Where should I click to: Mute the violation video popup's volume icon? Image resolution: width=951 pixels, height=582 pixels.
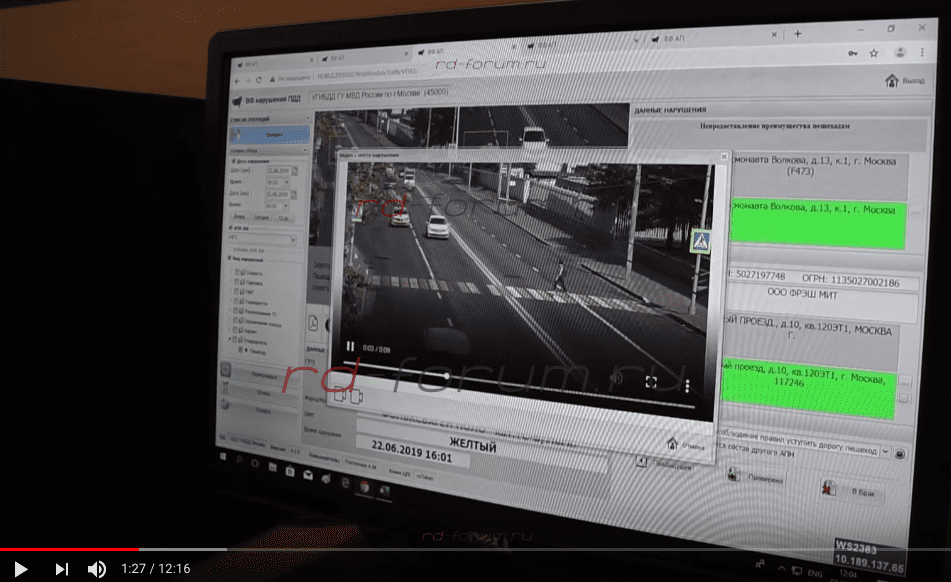tap(616, 378)
